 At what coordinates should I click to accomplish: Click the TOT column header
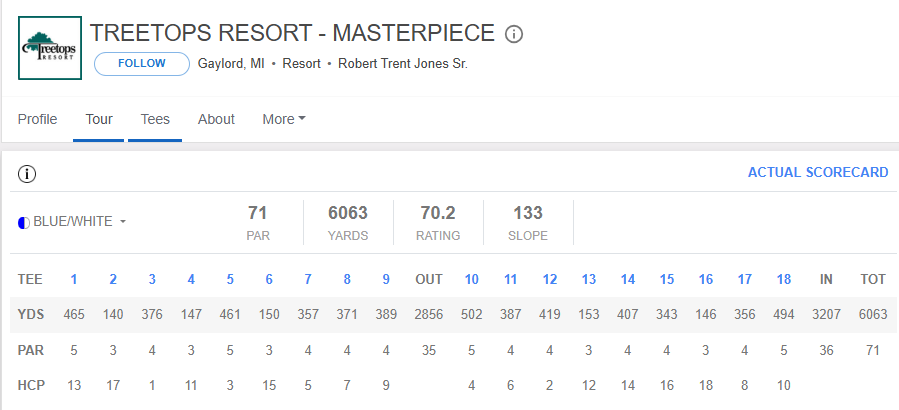pyautogui.click(x=873, y=279)
